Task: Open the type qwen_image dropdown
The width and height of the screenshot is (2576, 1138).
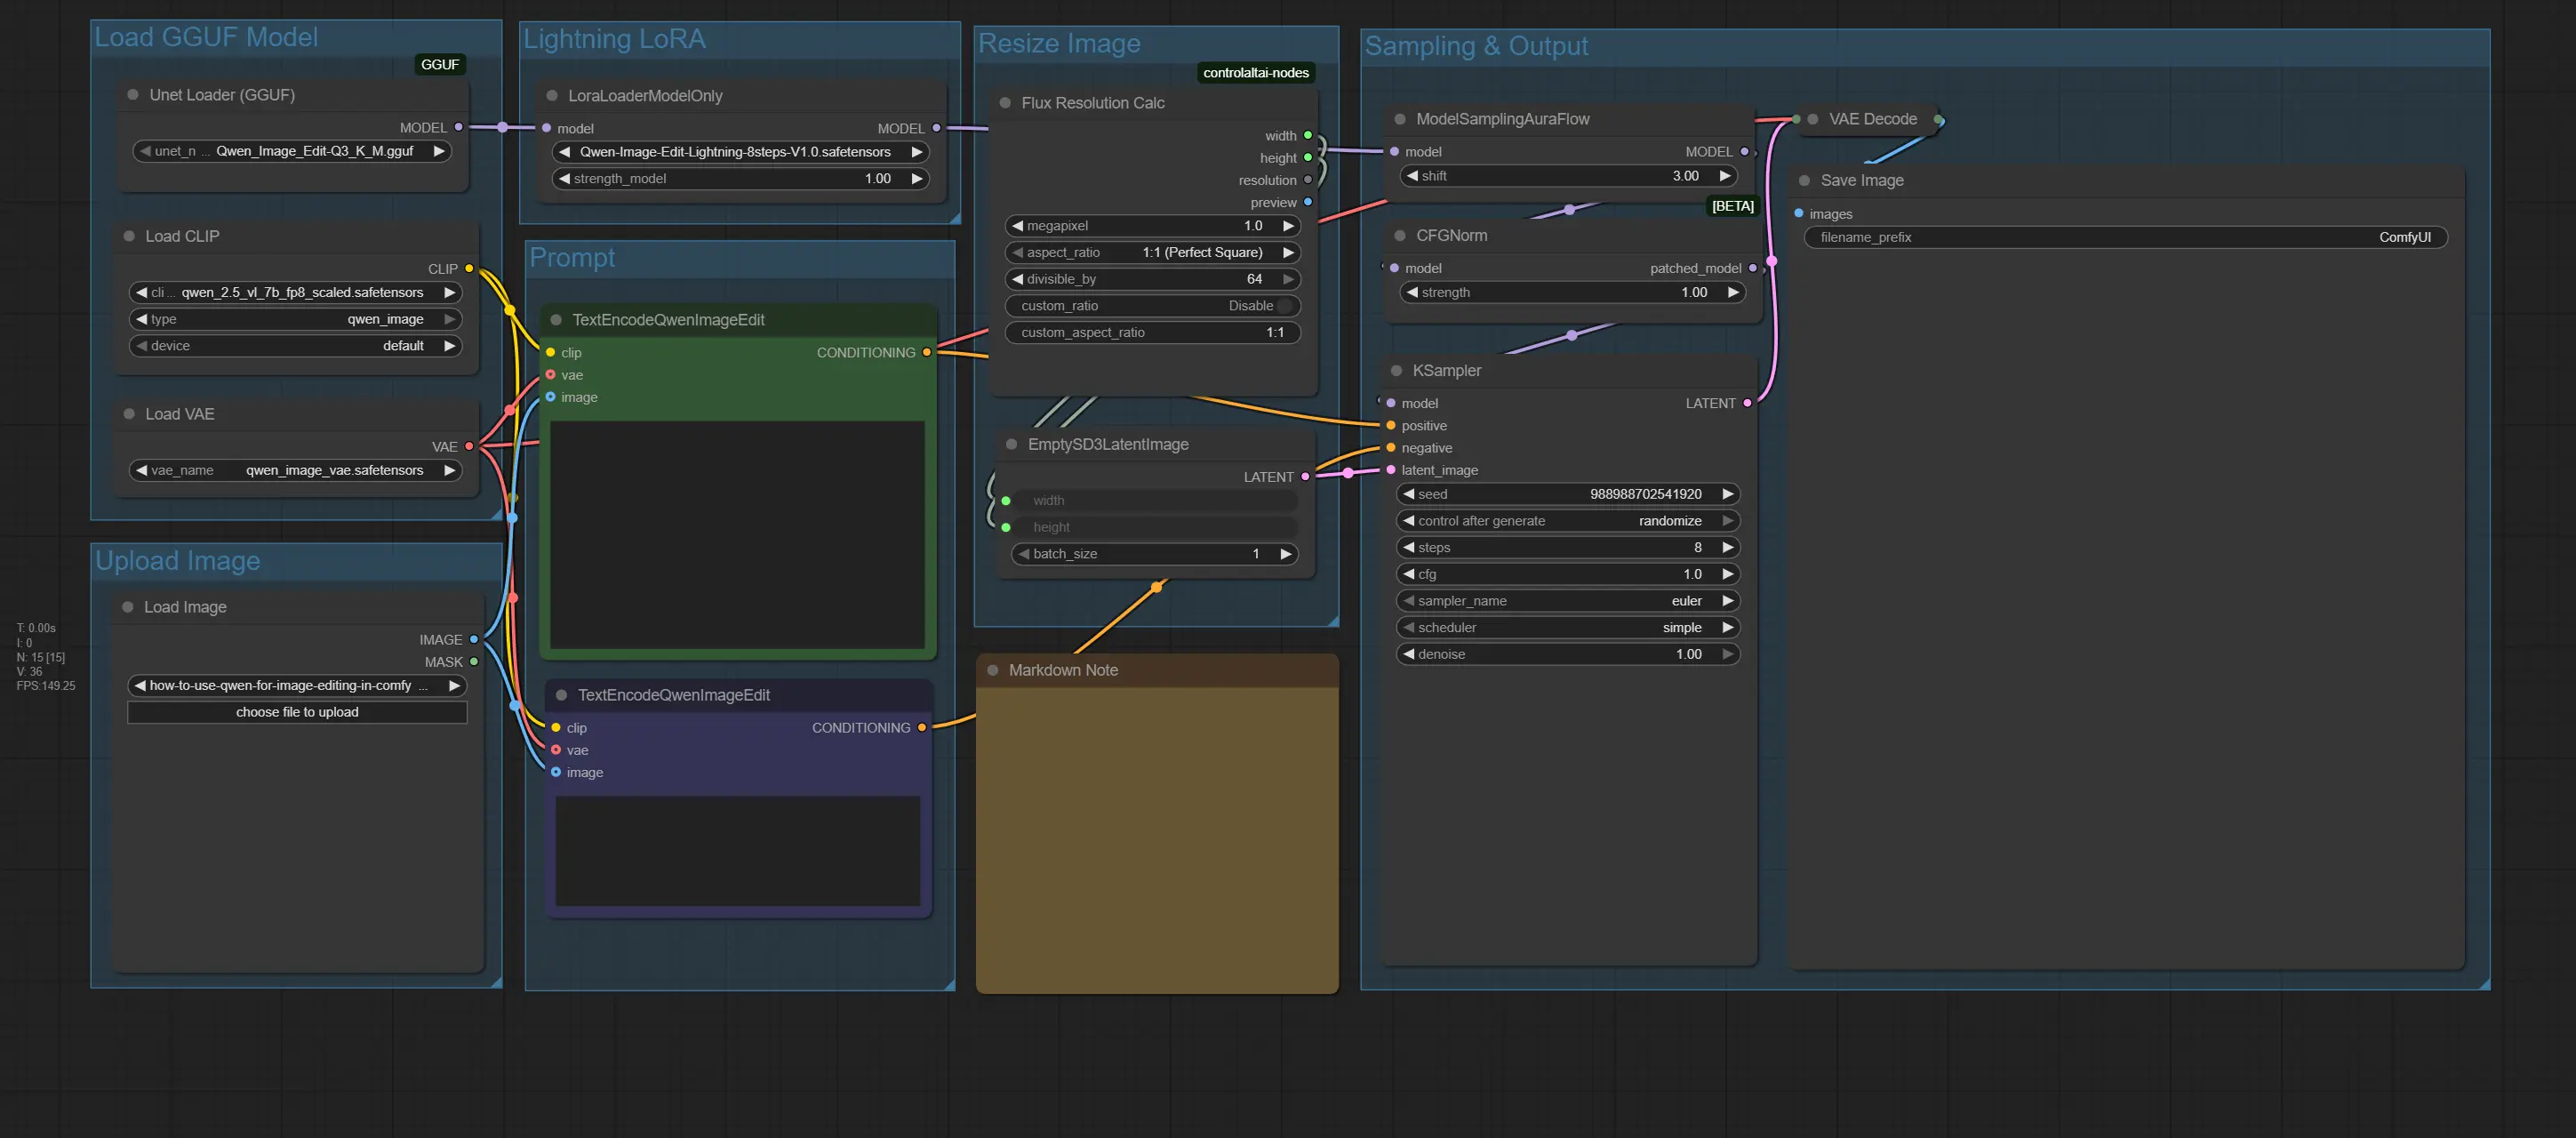Action: 296,319
